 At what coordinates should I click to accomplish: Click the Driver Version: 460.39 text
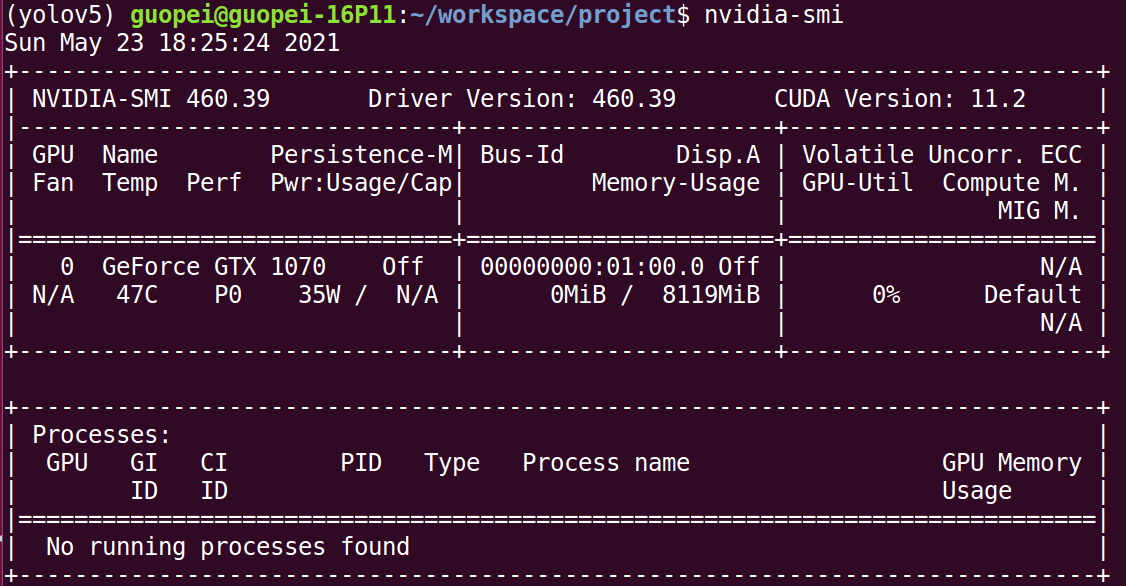click(x=522, y=98)
